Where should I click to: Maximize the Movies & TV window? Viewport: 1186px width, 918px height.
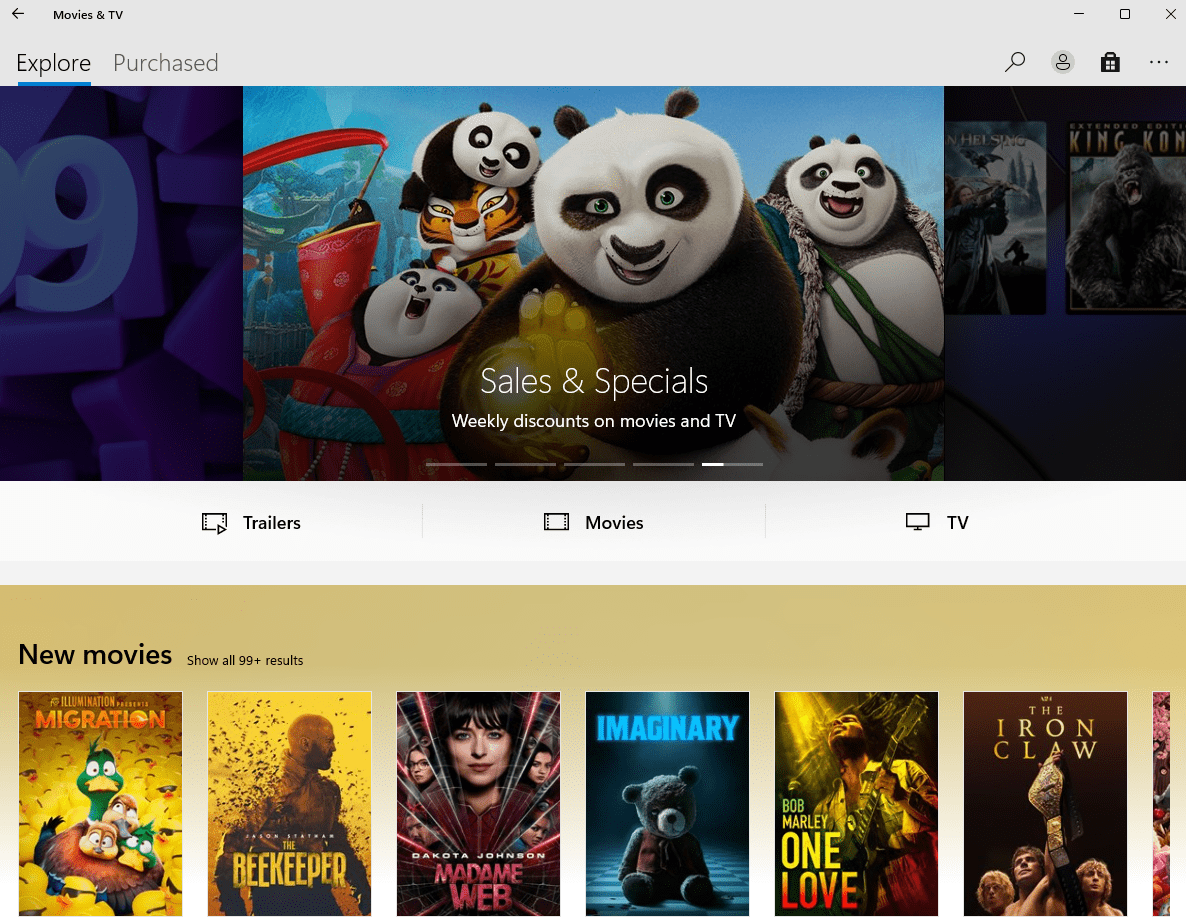tap(1125, 15)
